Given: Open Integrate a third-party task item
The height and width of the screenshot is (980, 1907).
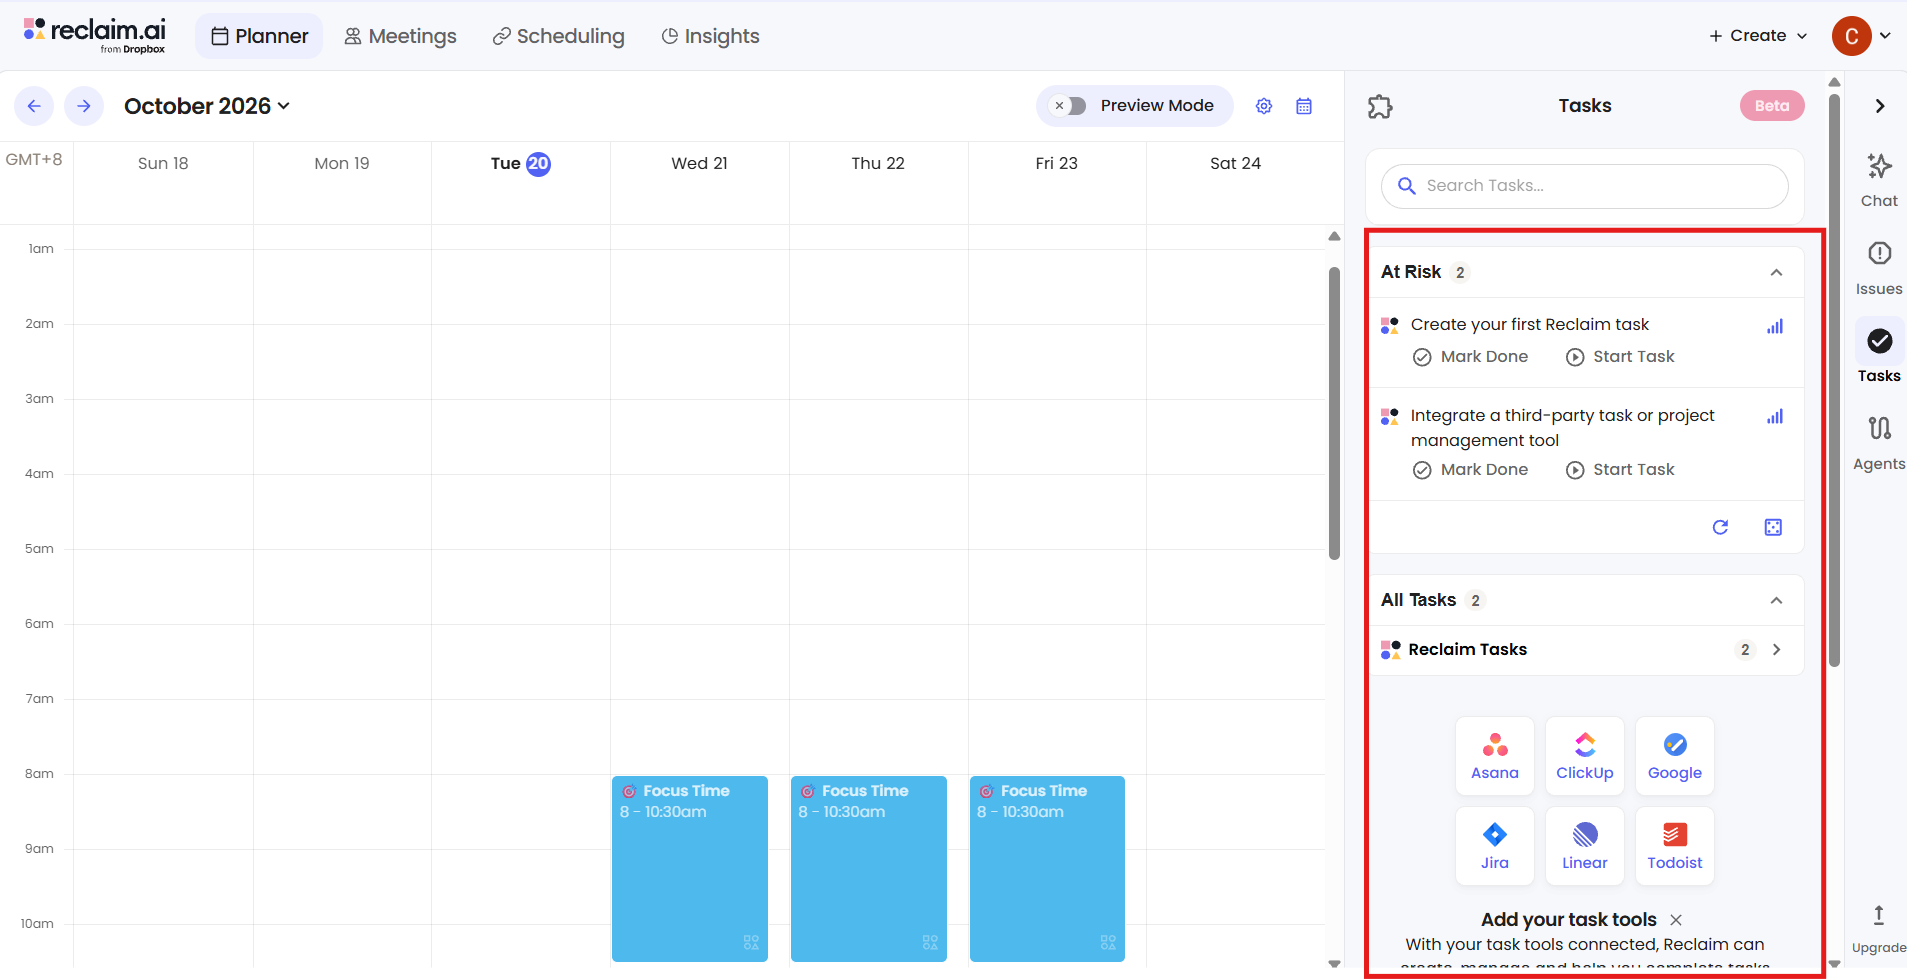Looking at the screenshot, I should pos(1562,428).
